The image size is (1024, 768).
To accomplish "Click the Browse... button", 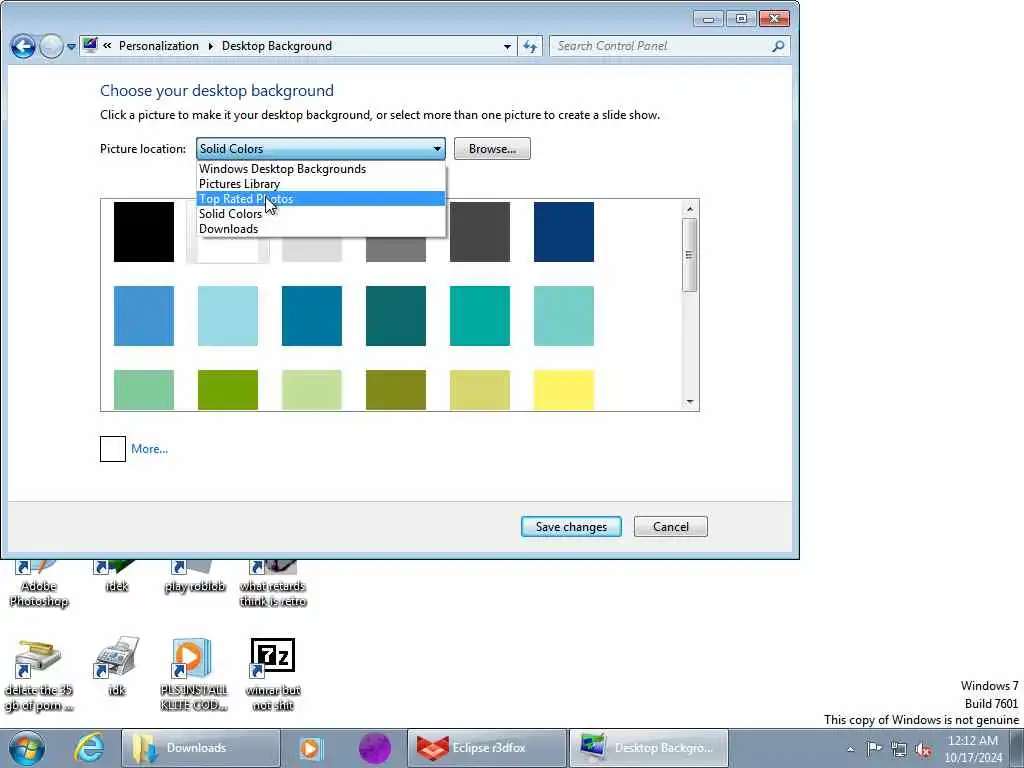I will pos(492,149).
